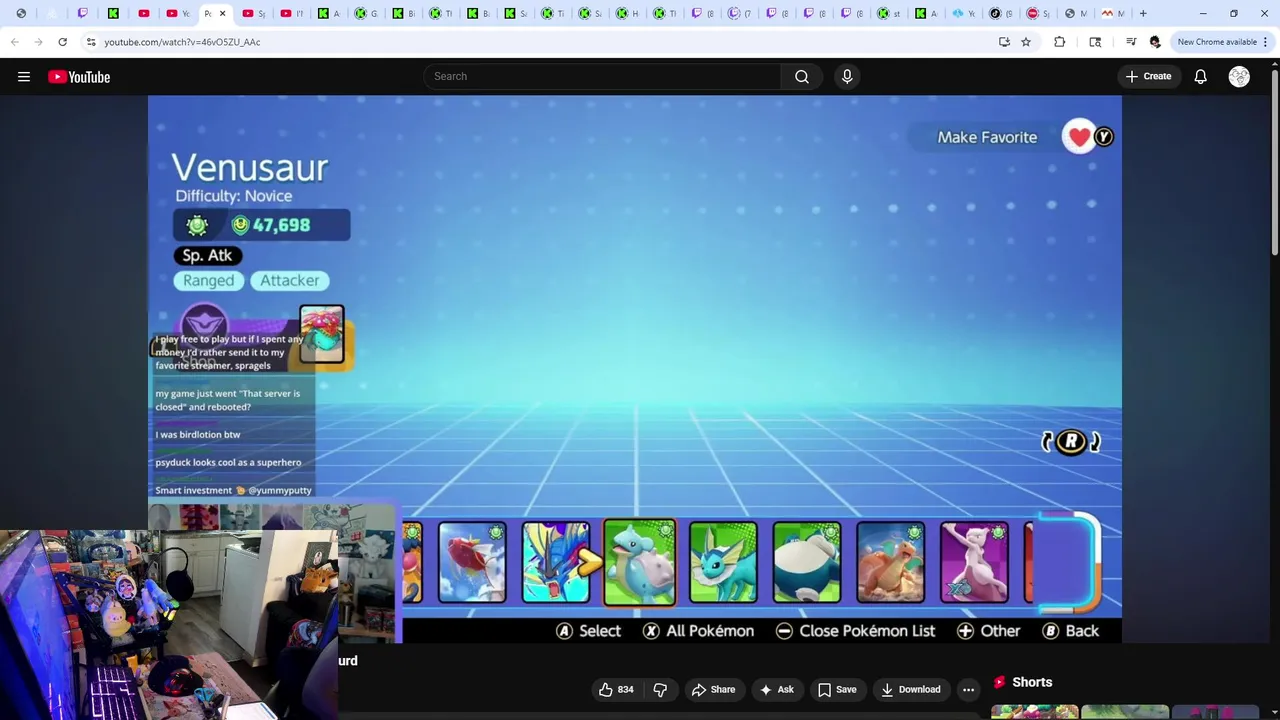The image size is (1280, 720).
Task: Select the Snorlax card
Action: click(x=807, y=563)
